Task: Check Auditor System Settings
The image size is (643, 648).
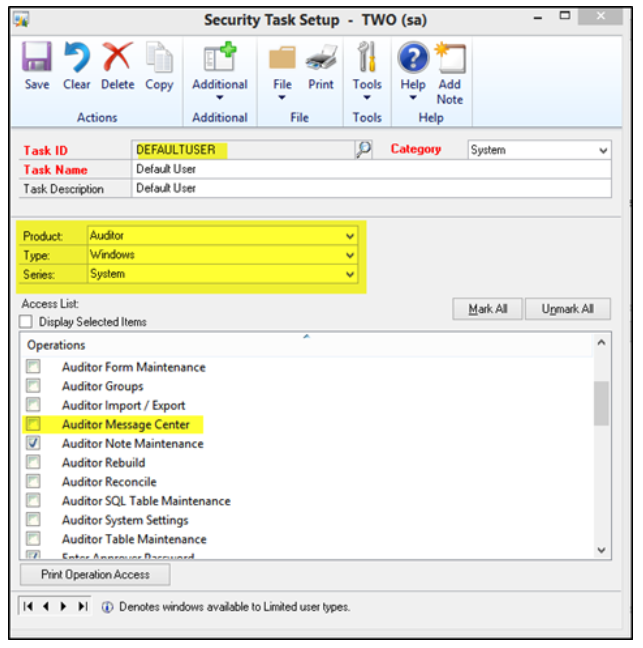Action: (x=33, y=519)
